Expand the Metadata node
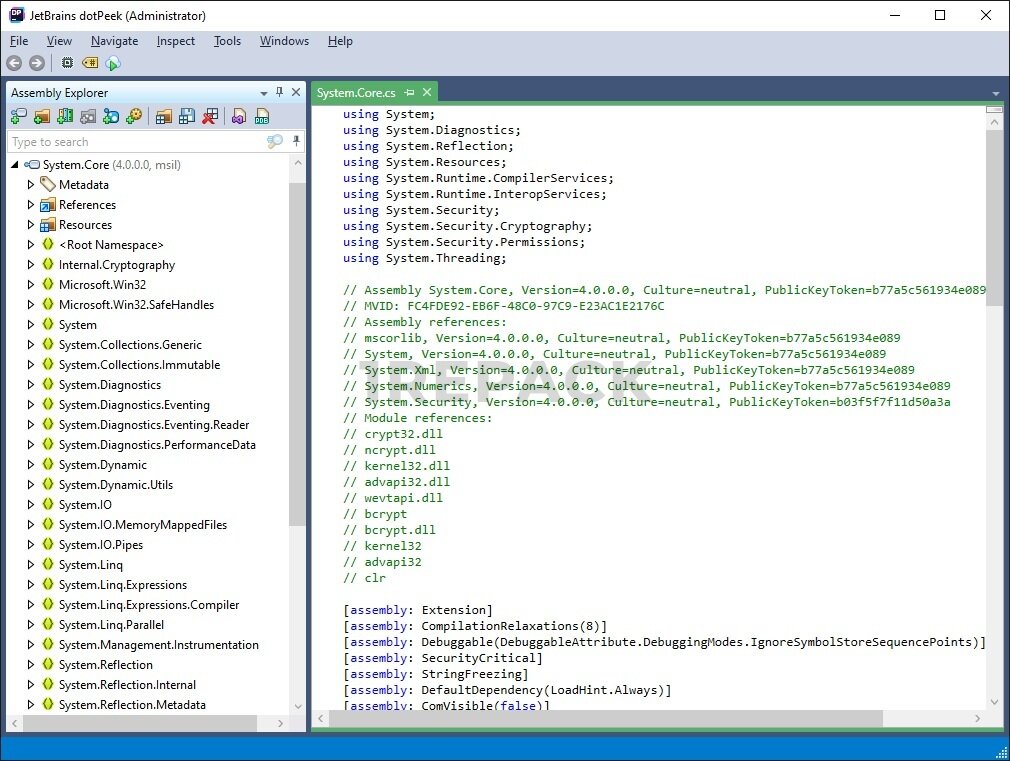Screen dimensions: 1010x761 (x=30, y=185)
